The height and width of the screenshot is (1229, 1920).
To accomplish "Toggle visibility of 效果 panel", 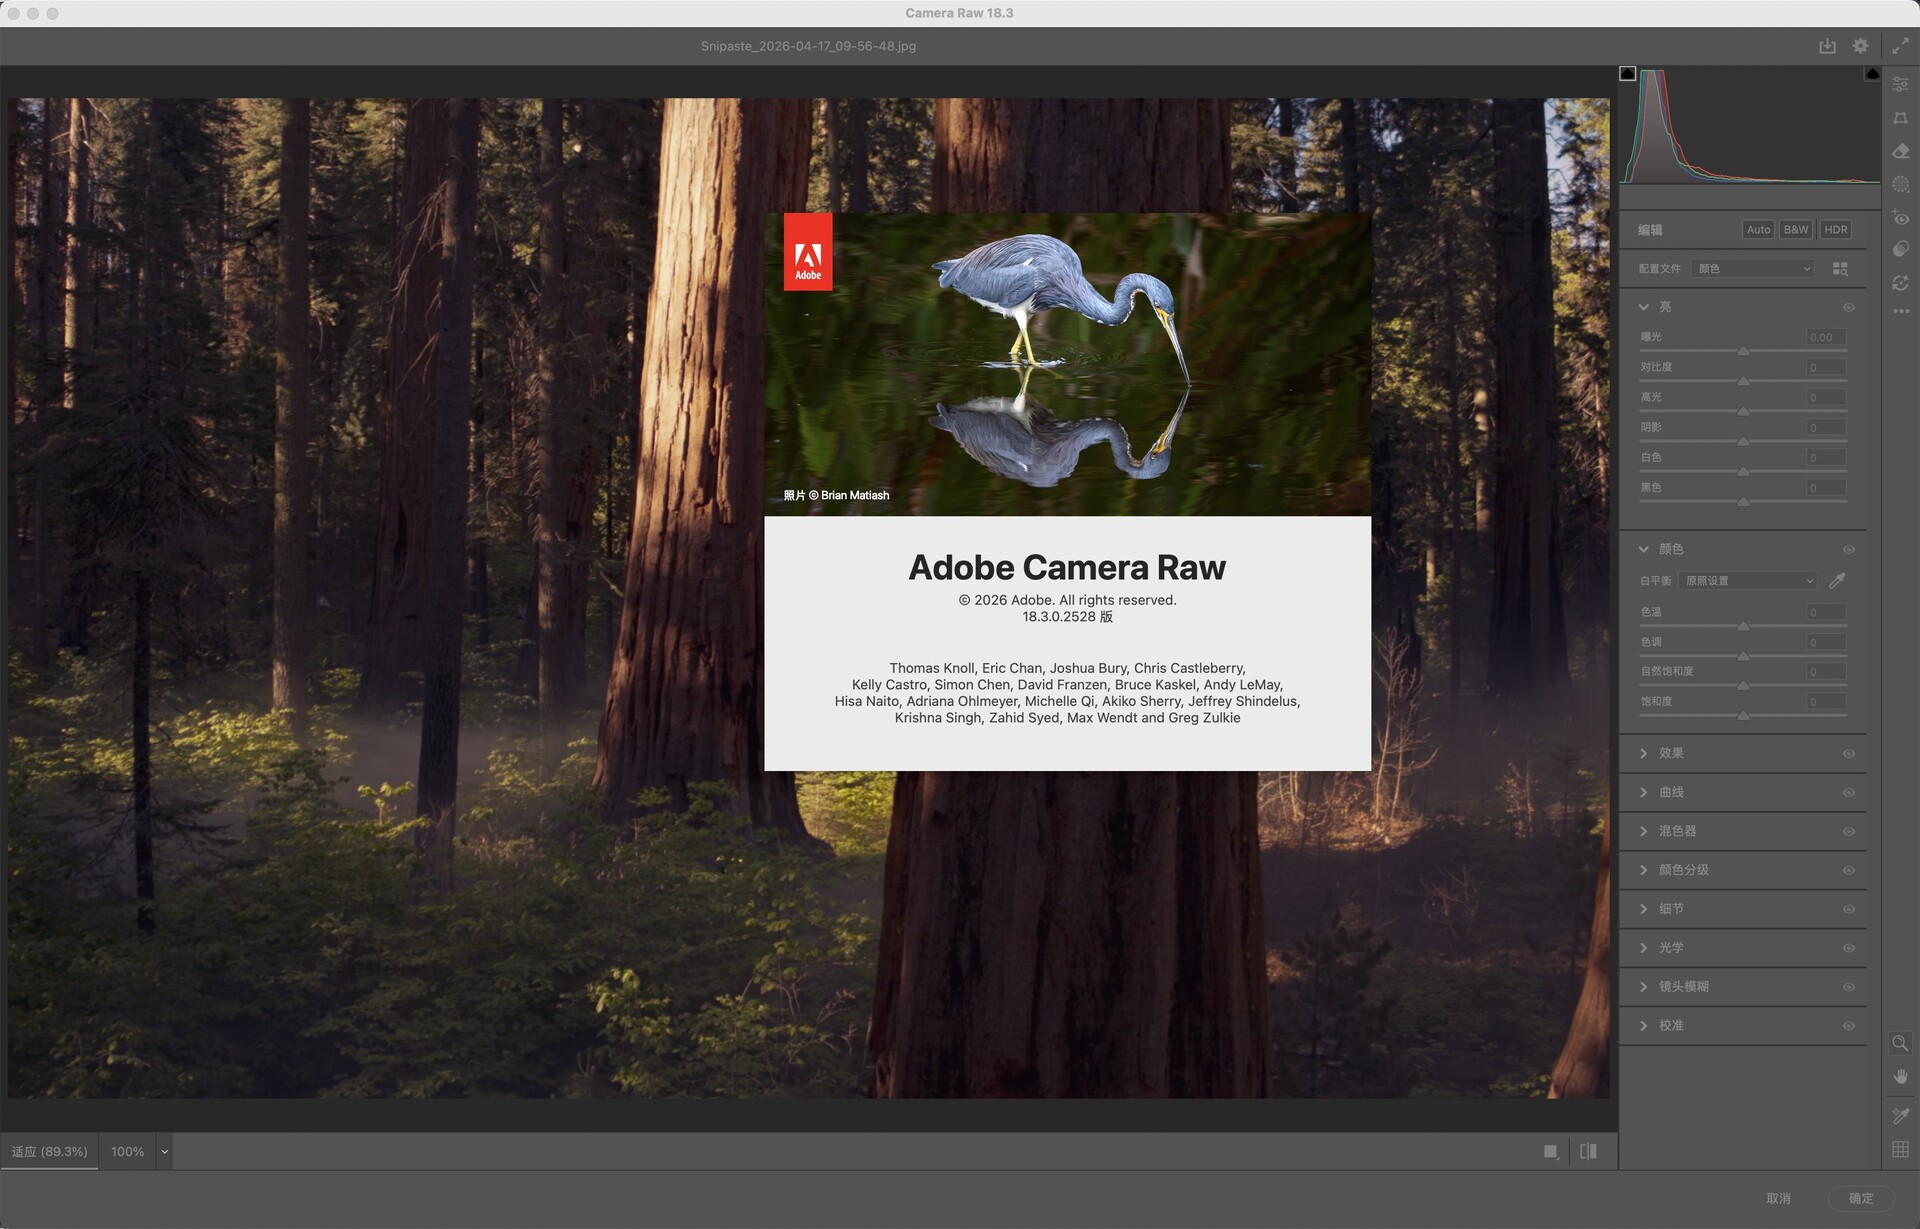I will [x=1848, y=754].
